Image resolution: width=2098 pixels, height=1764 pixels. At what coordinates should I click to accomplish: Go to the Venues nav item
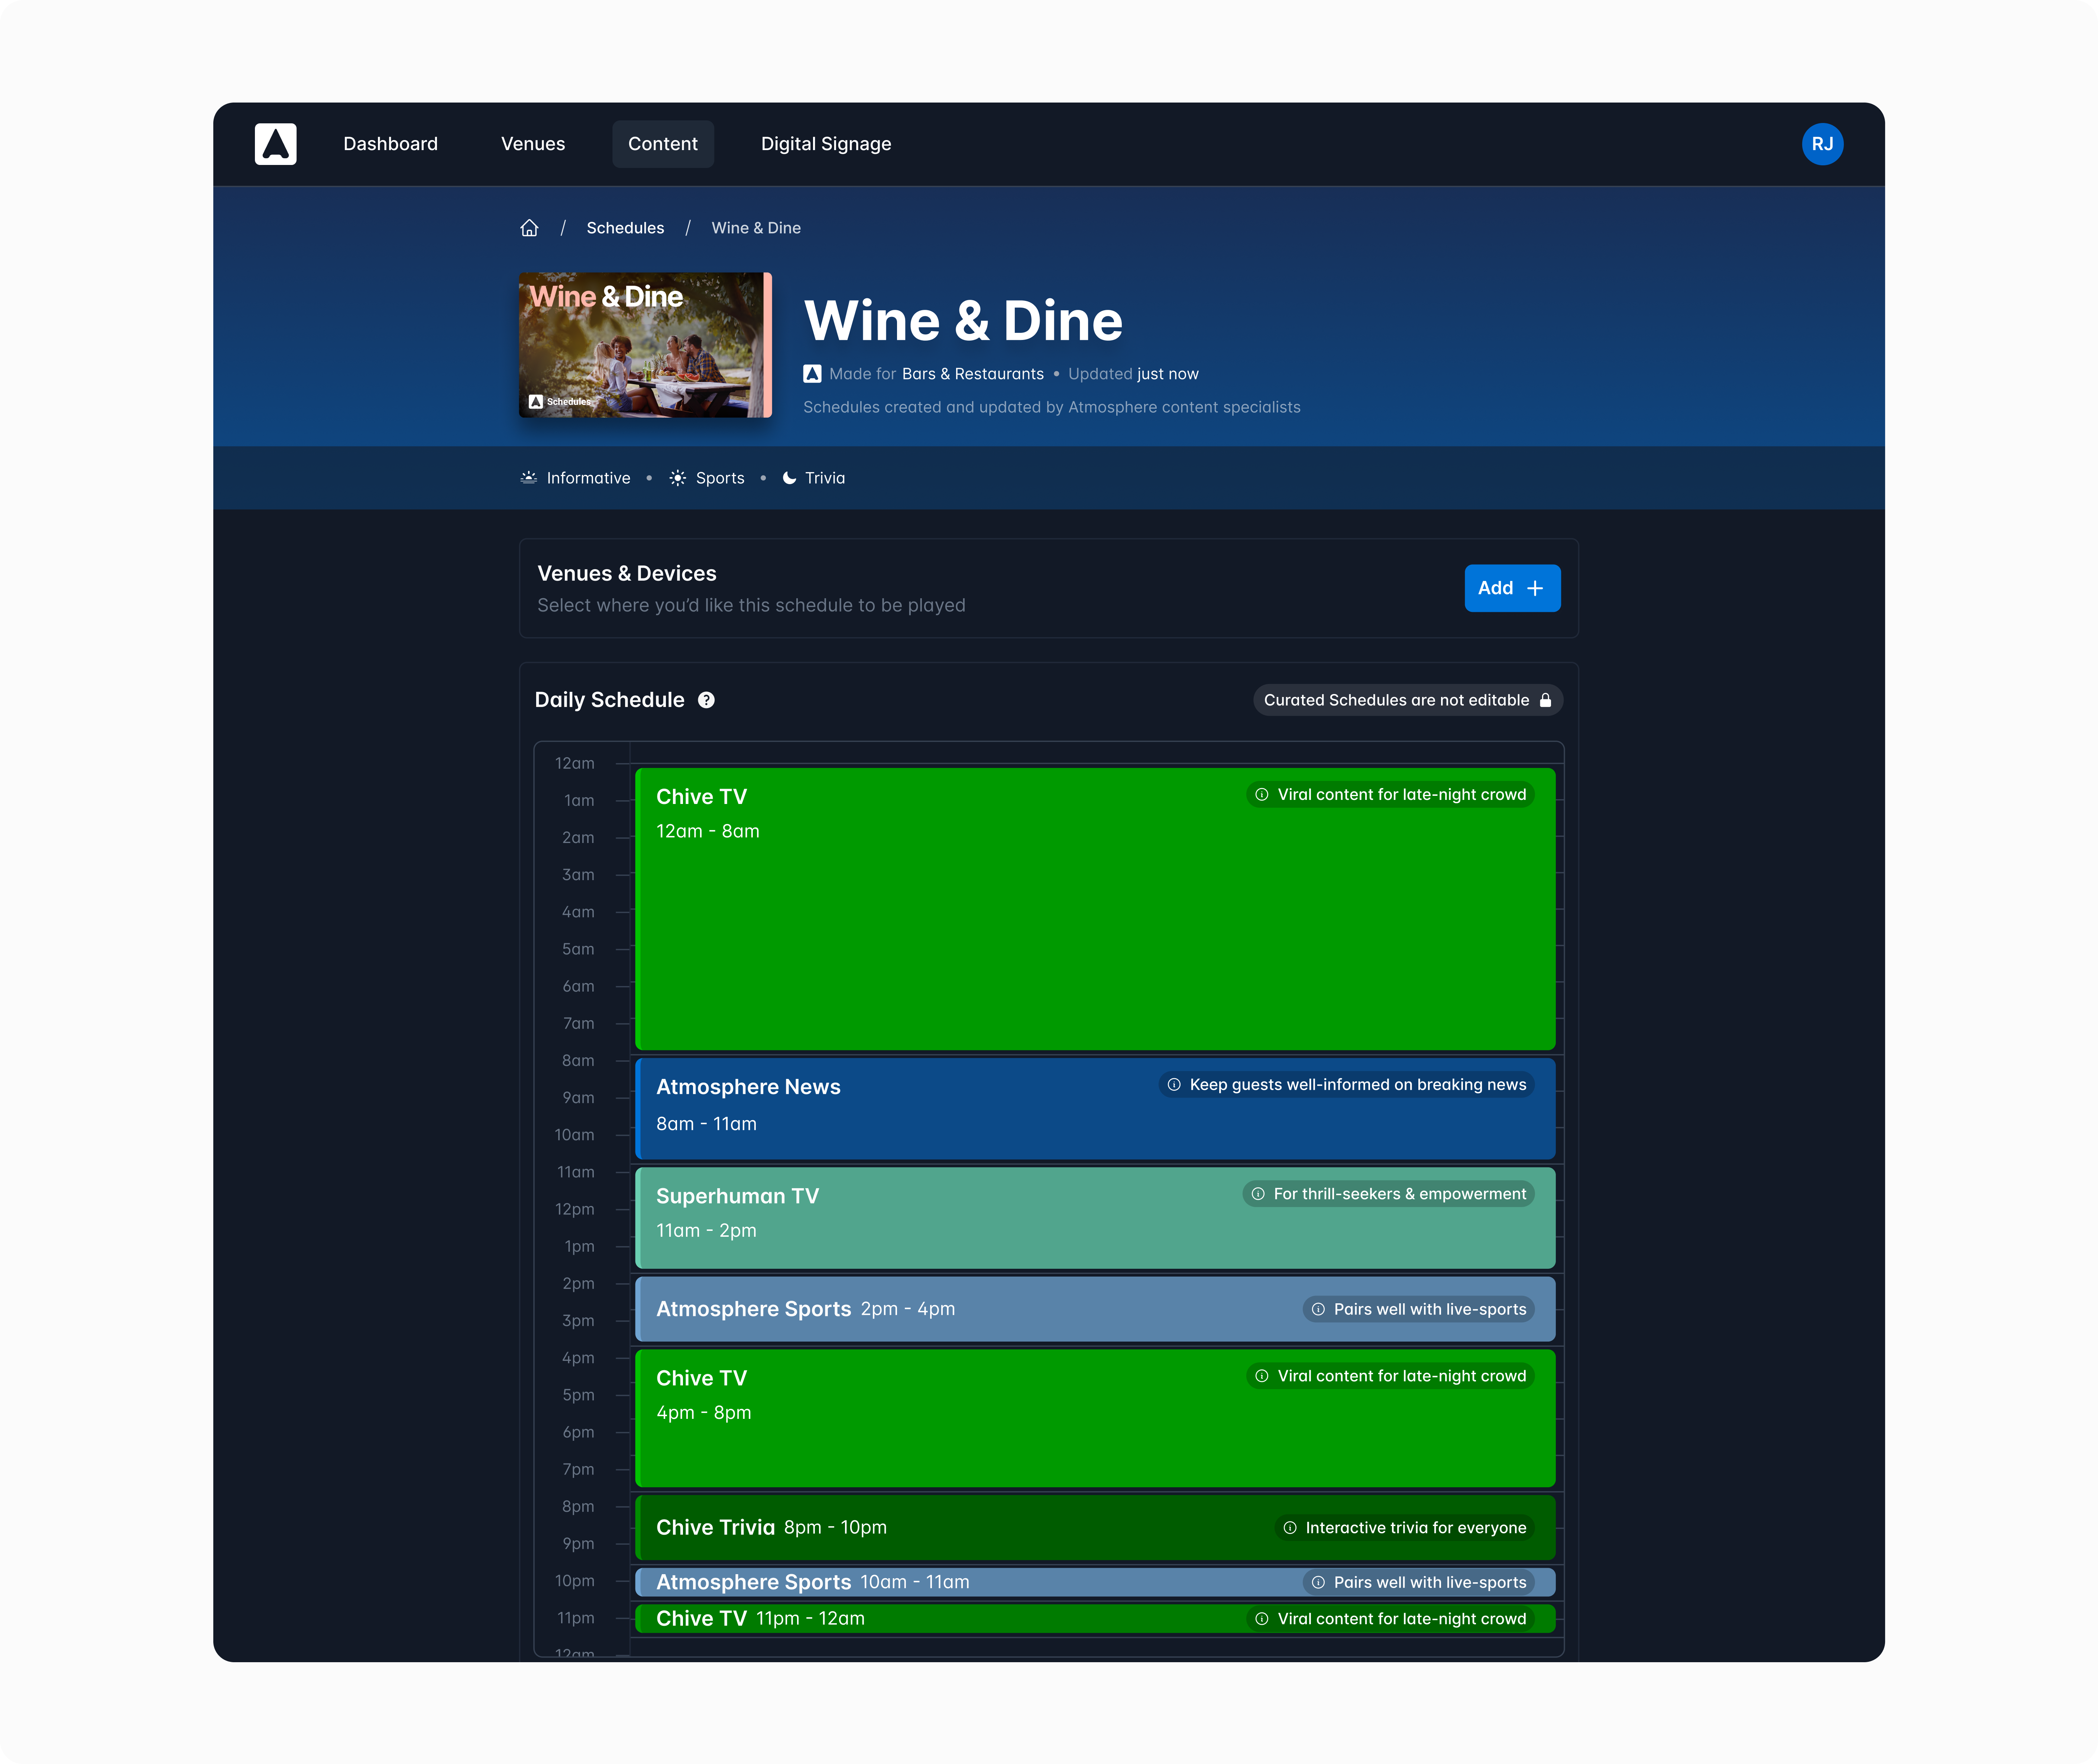[533, 144]
